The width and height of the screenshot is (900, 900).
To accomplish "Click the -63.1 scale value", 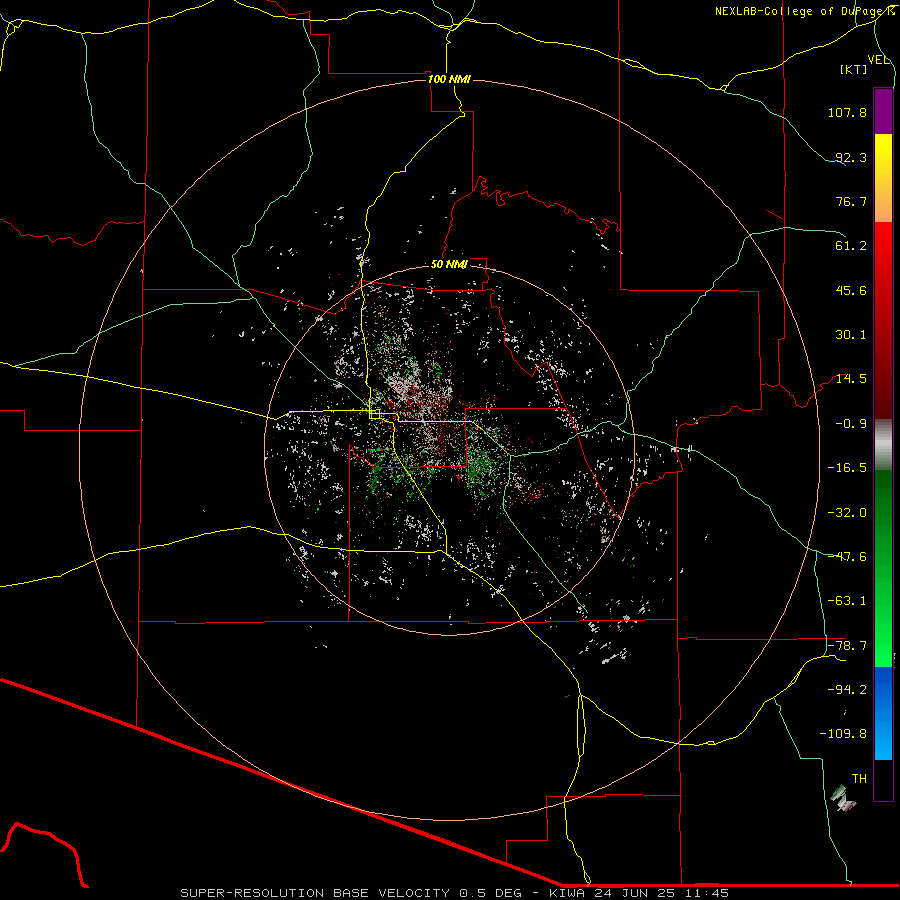I will [x=847, y=601].
